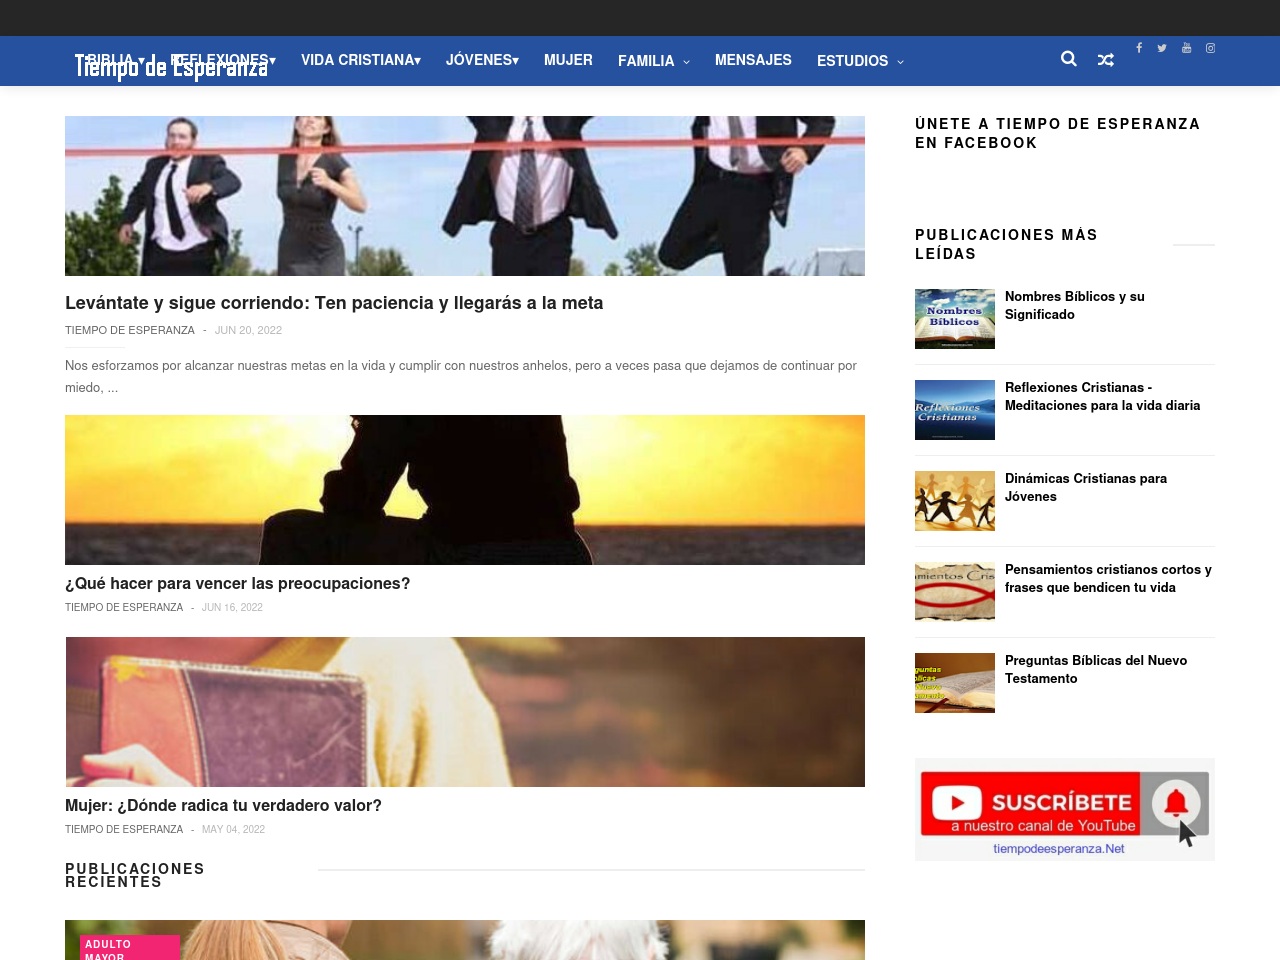This screenshot has width=1280, height=960.
Task: Expand the VIDA CRISTIANA dropdown menu
Action: click(x=361, y=60)
